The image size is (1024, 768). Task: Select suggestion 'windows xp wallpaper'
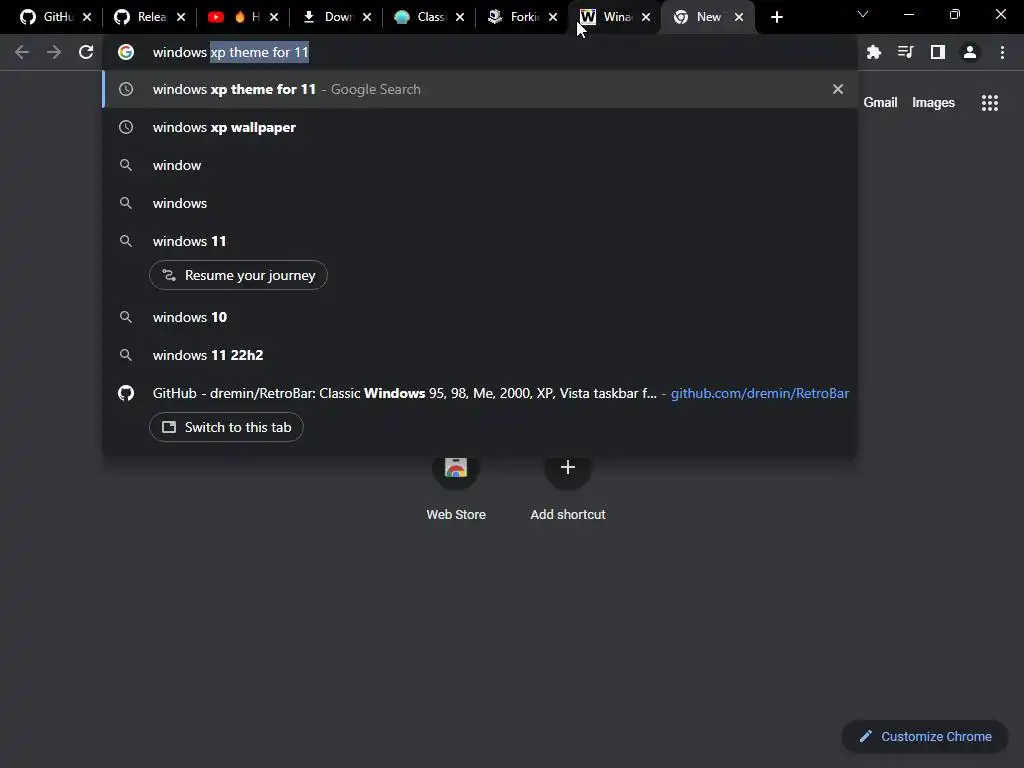(x=480, y=127)
